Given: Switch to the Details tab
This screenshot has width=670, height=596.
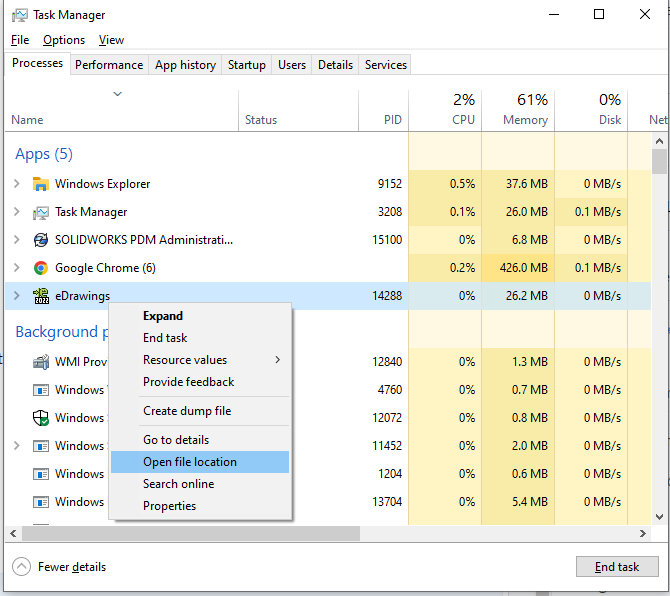Looking at the screenshot, I should click(x=335, y=65).
